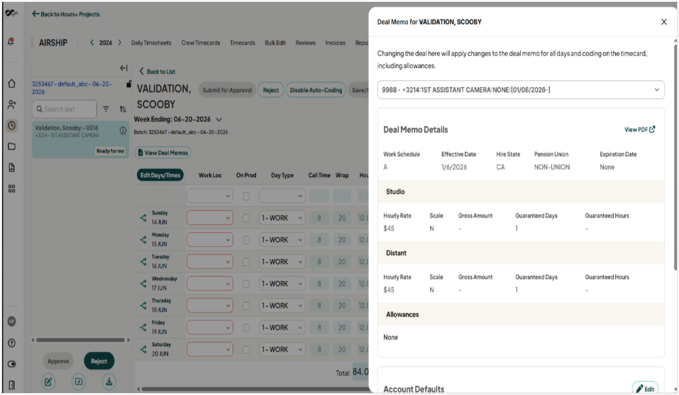Toggle the dark mode icon in sidebar
This screenshot has width=679, height=395.
point(12,364)
